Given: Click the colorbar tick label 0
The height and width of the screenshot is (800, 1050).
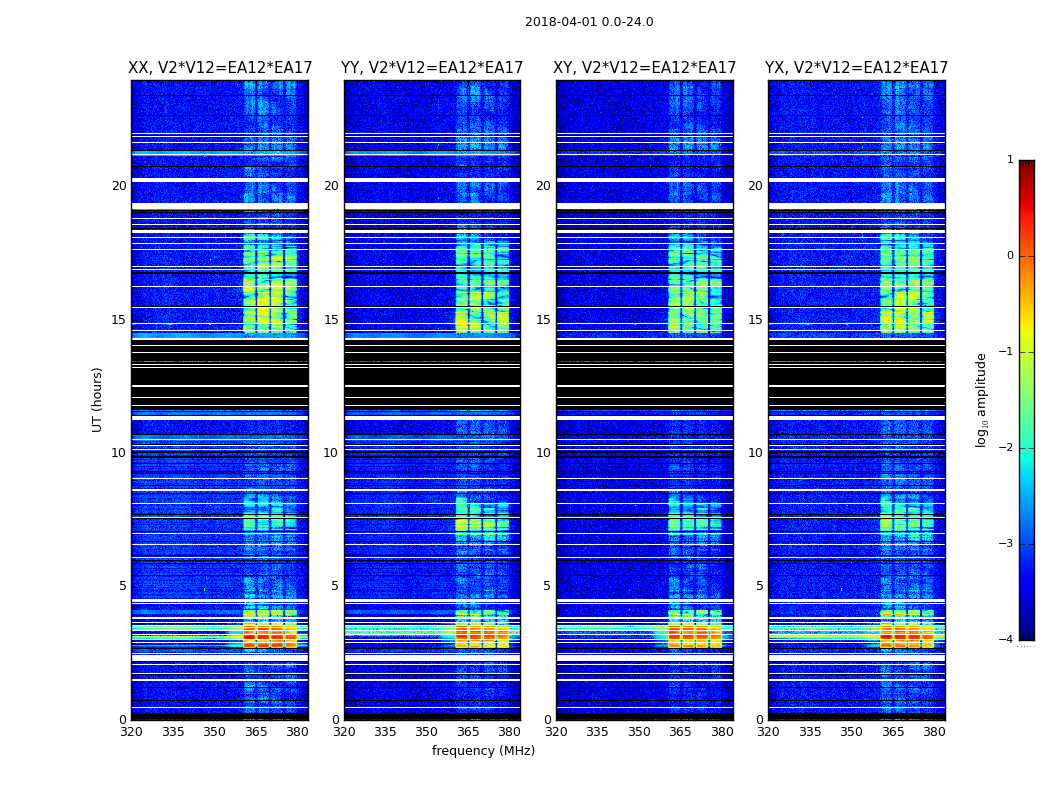Looking at the screenshot, I should point(1009,256).
